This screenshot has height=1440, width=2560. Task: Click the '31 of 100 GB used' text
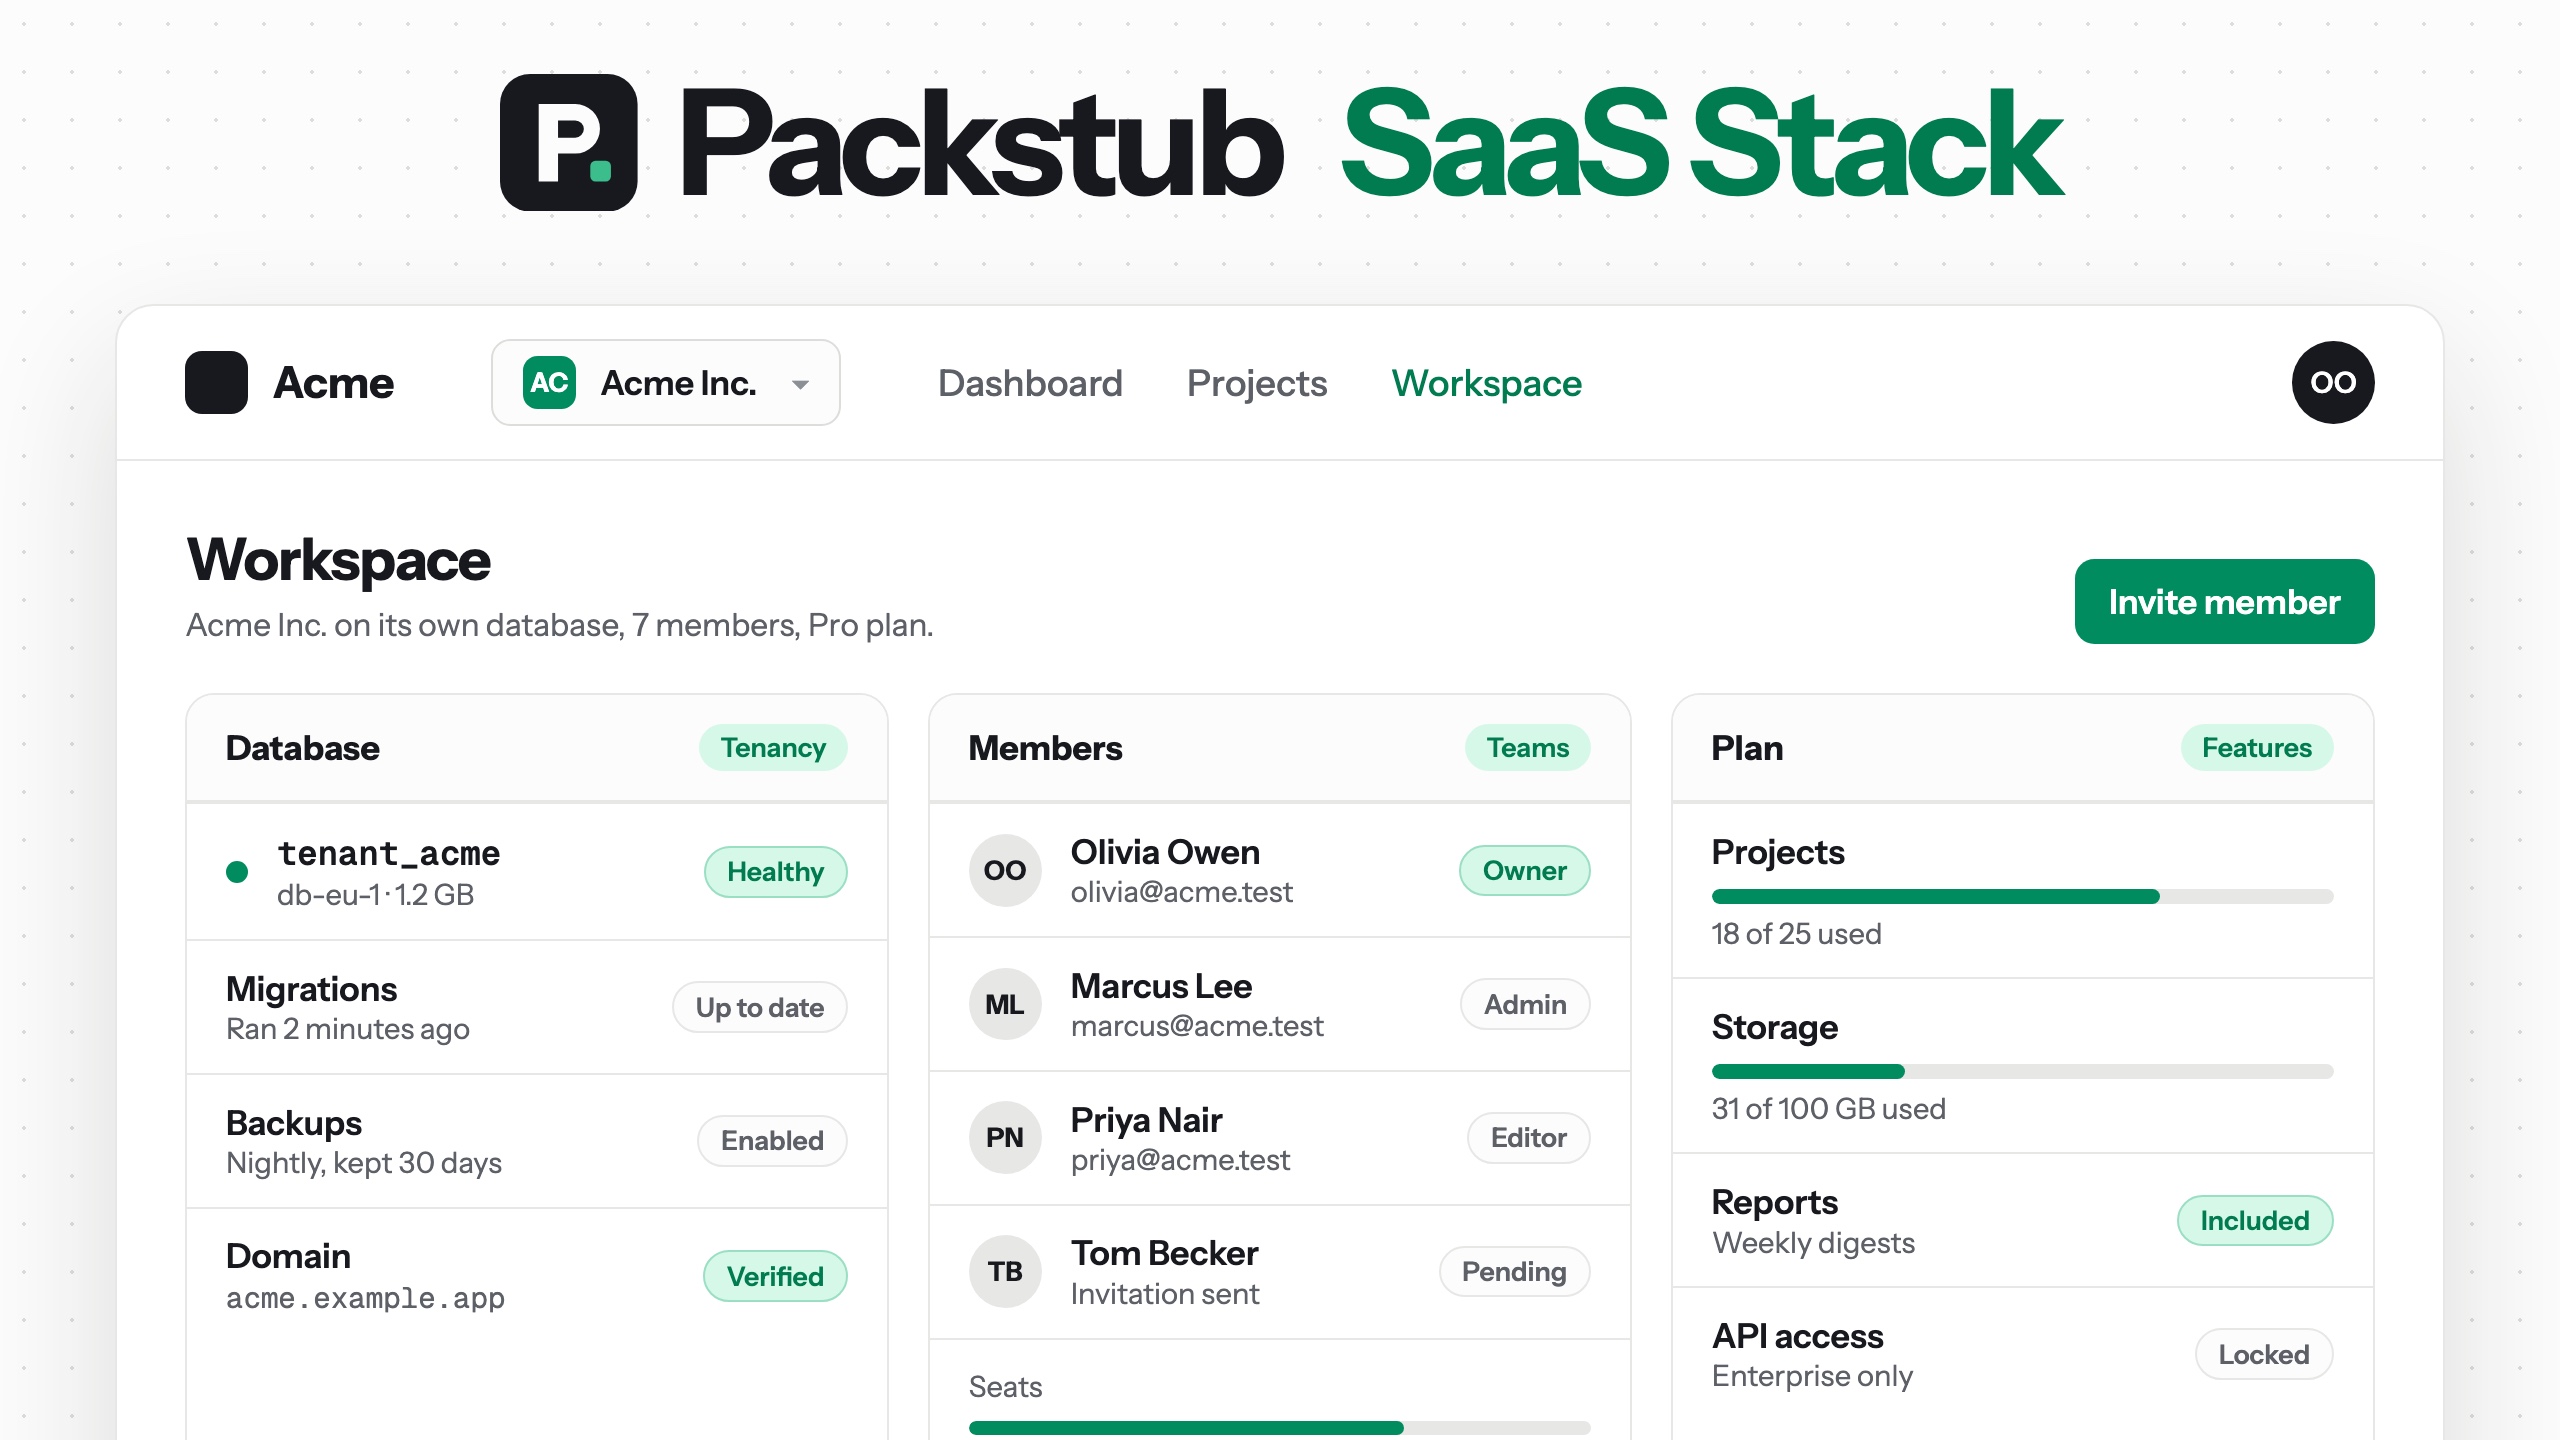1828,1108
